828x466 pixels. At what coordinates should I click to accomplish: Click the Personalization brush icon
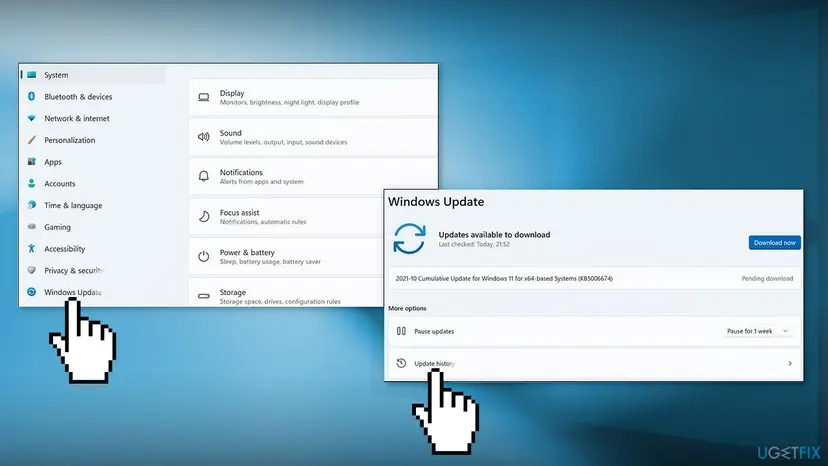[32, 140]
